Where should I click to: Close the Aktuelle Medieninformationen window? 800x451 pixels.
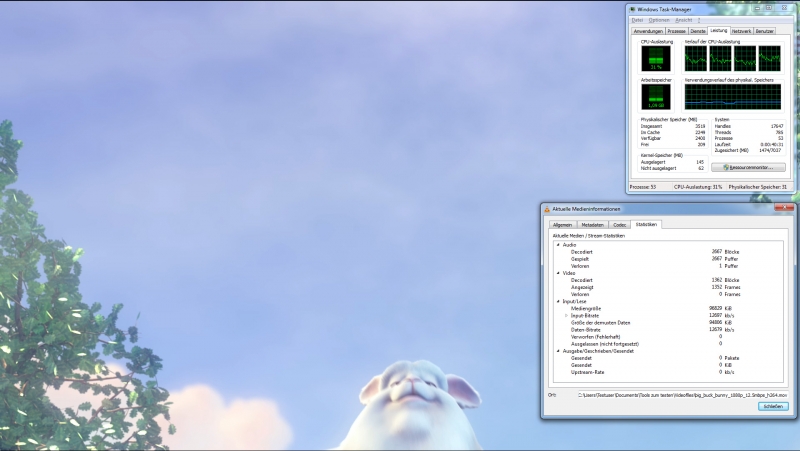(x=784, y=207)
